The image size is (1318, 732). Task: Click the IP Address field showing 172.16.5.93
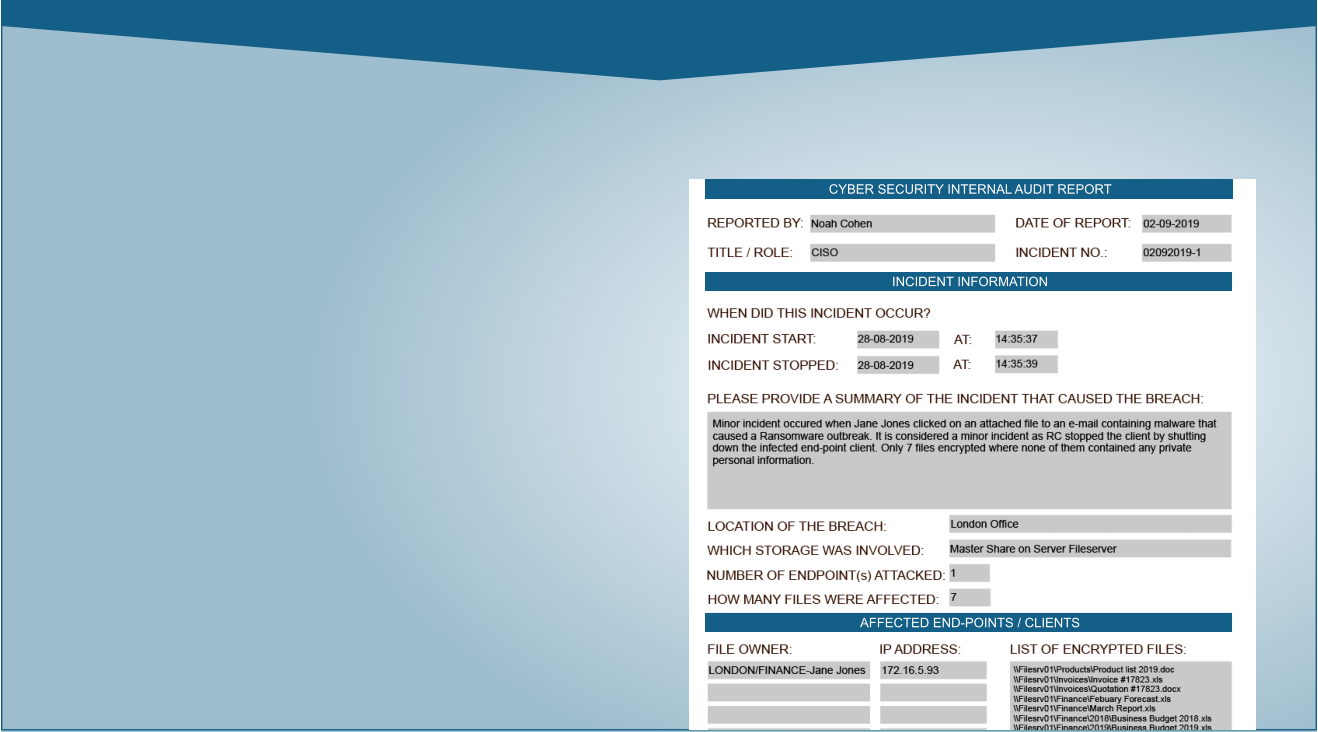click(932, 669)
